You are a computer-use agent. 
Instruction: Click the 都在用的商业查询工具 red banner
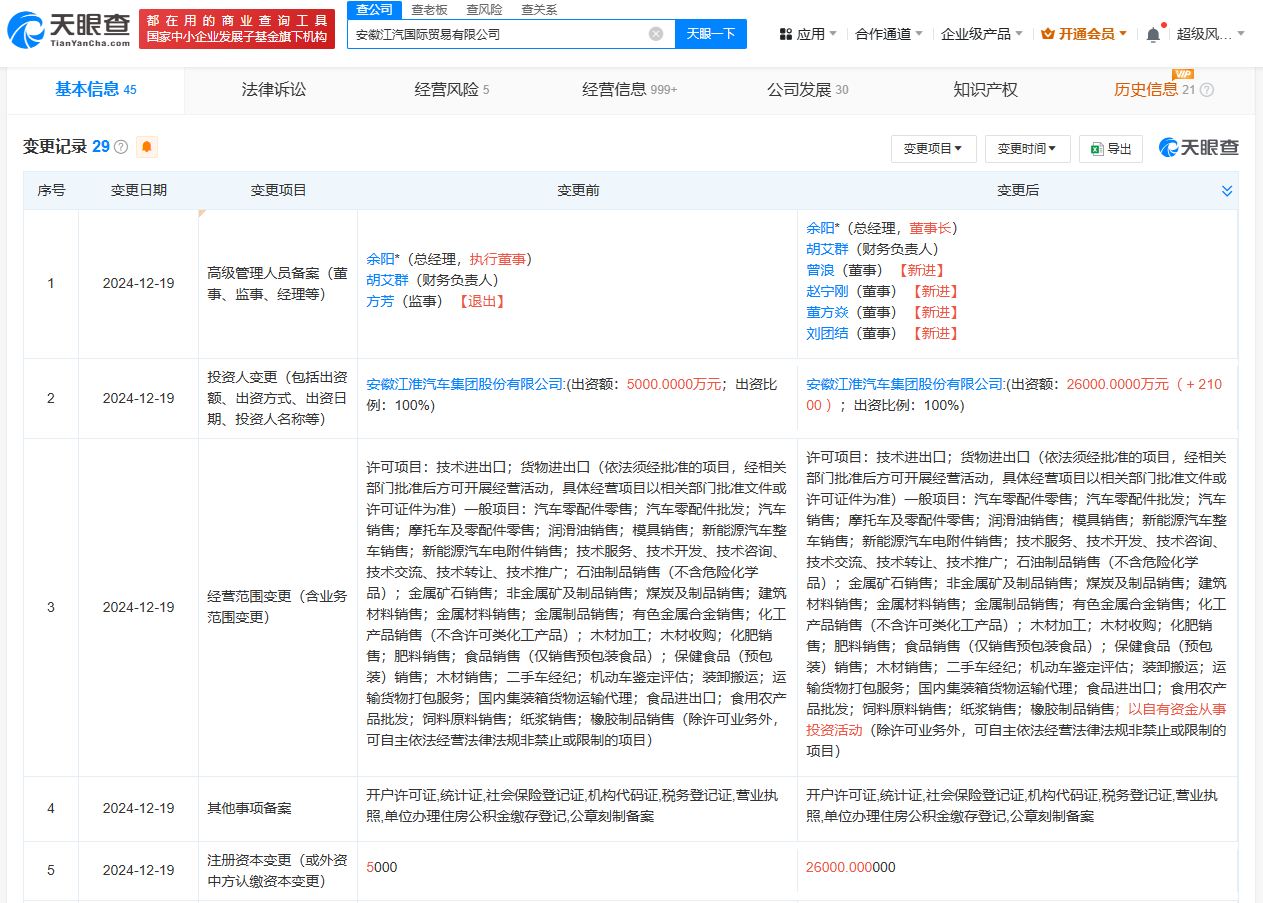[x=237, y=29]
